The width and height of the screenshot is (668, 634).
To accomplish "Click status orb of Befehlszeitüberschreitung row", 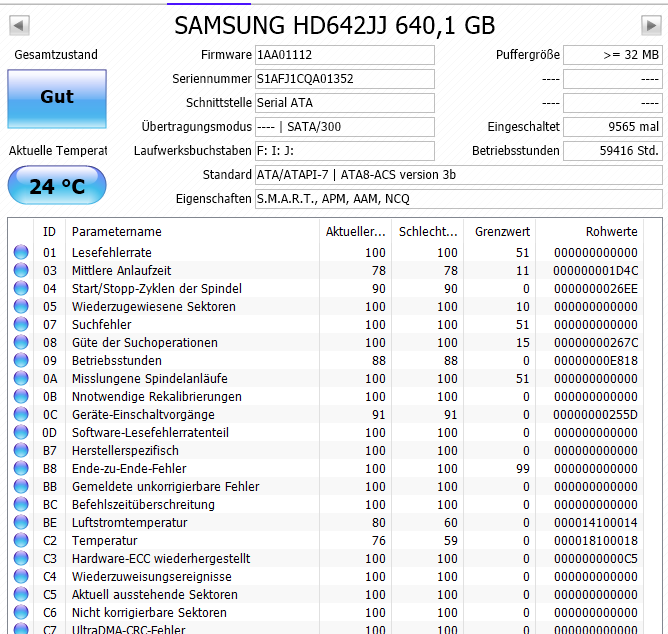I will [x=21, y=504].
